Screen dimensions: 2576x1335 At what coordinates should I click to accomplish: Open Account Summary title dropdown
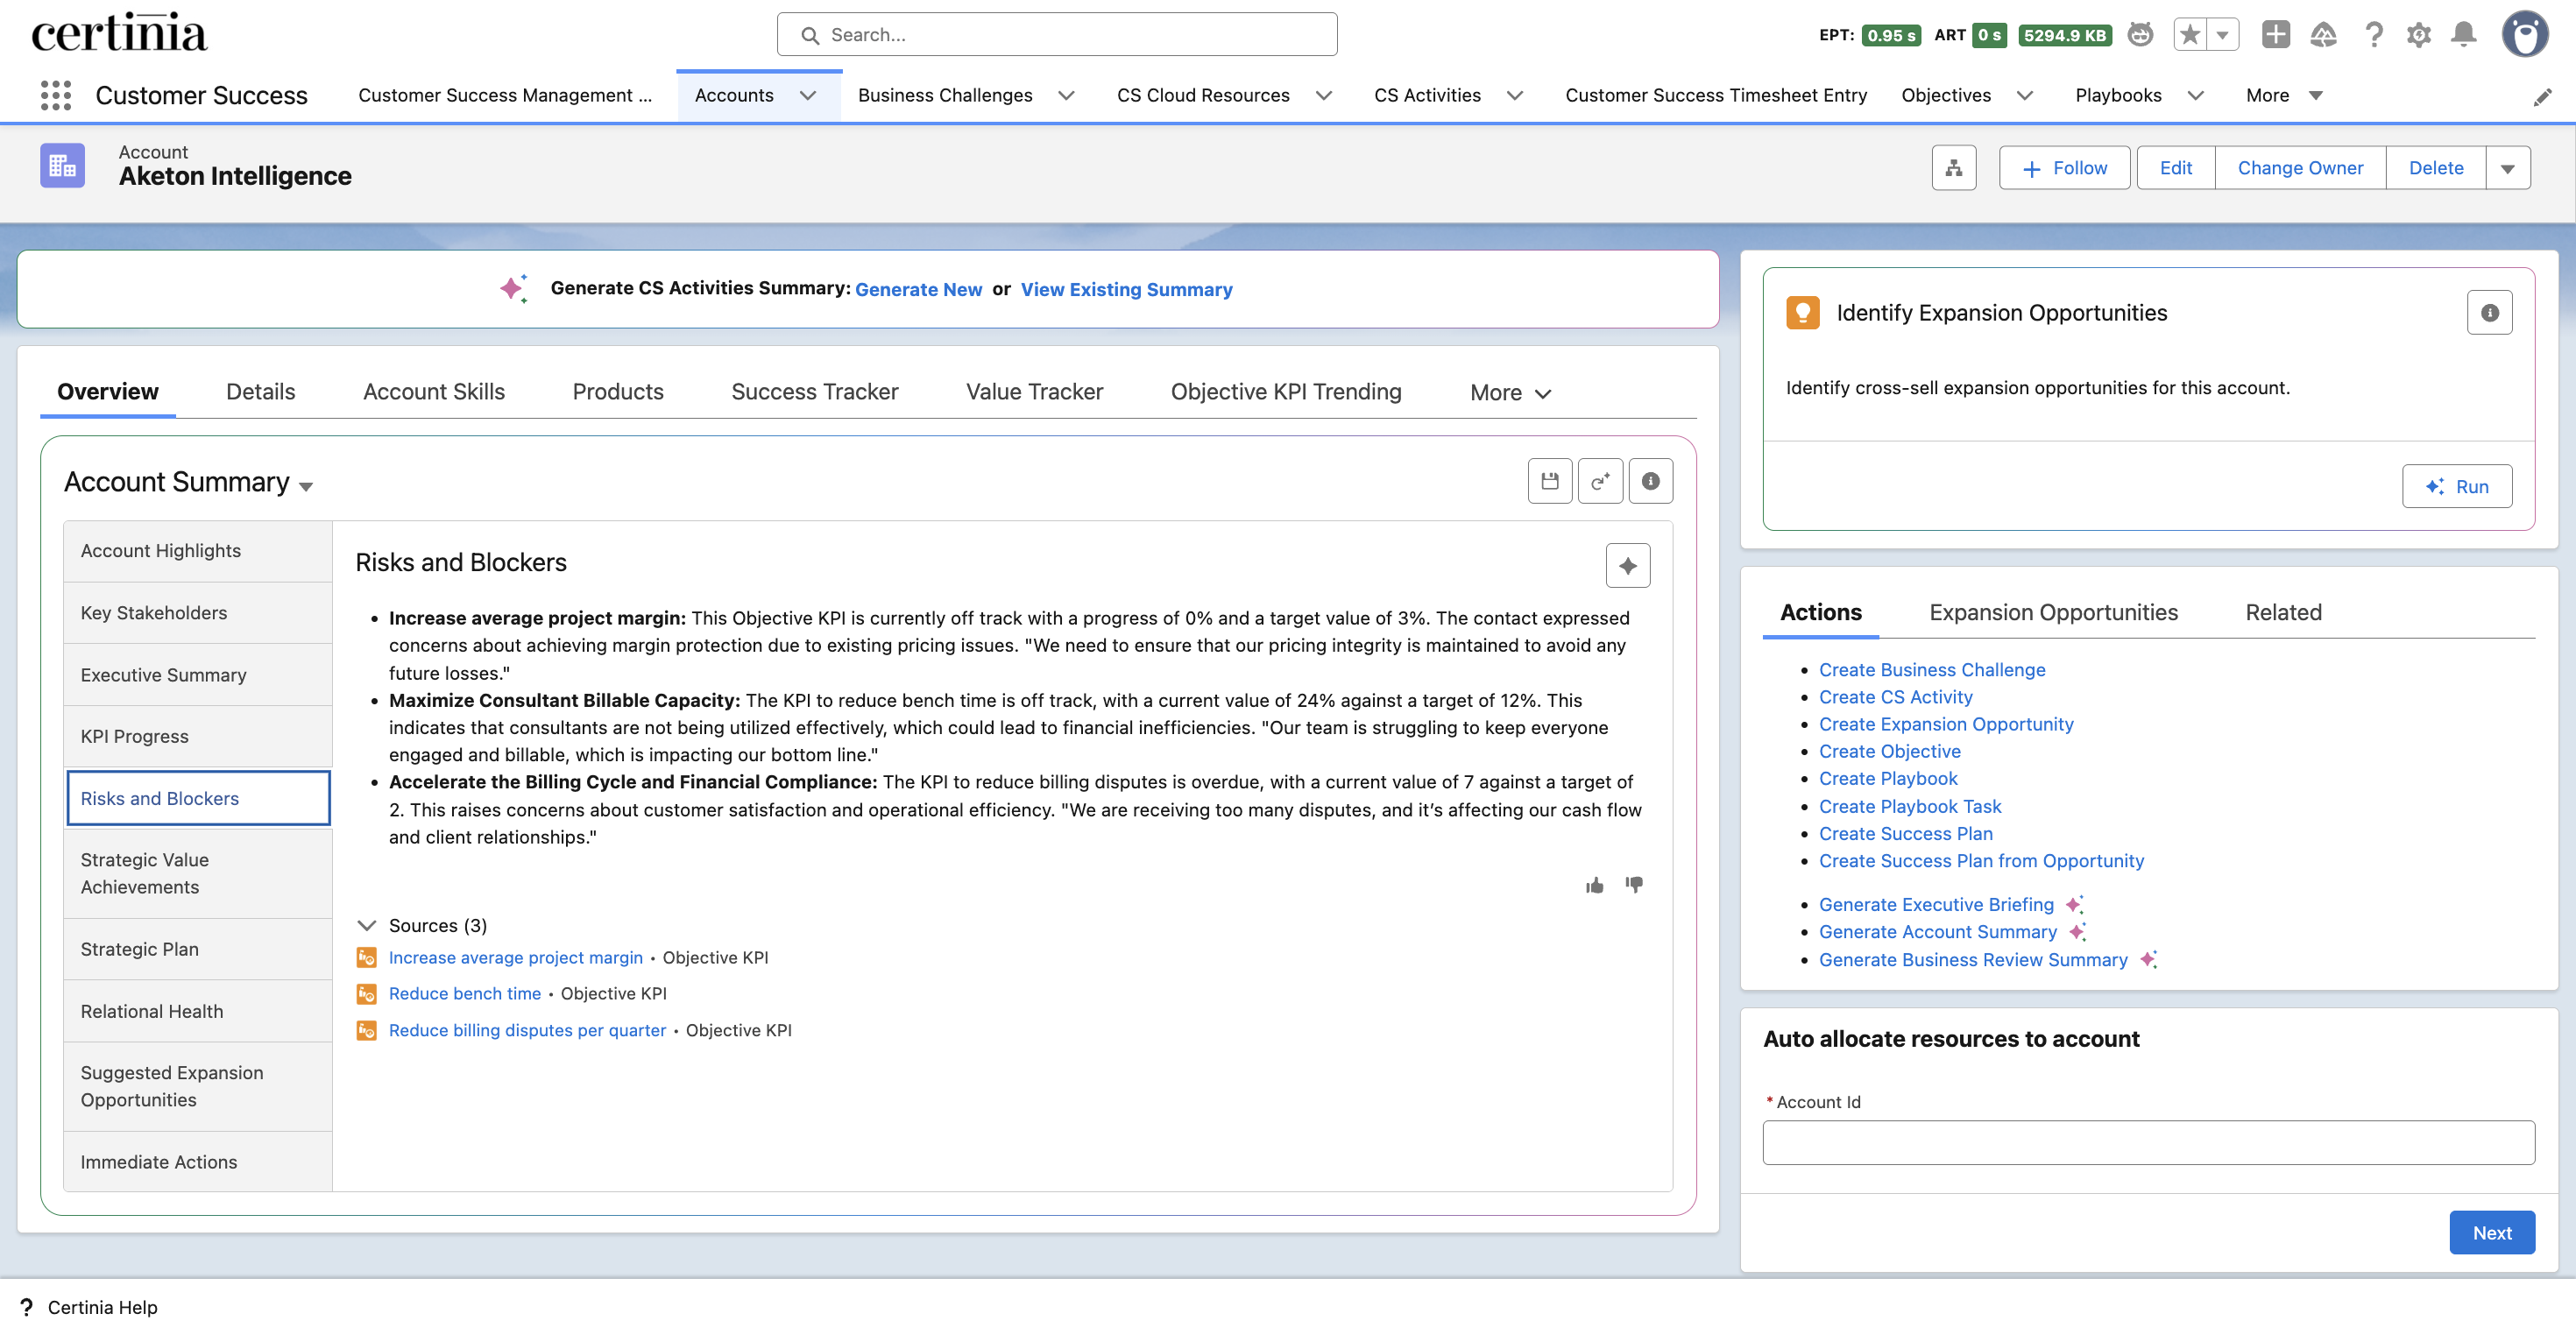(x=306, y=486)
